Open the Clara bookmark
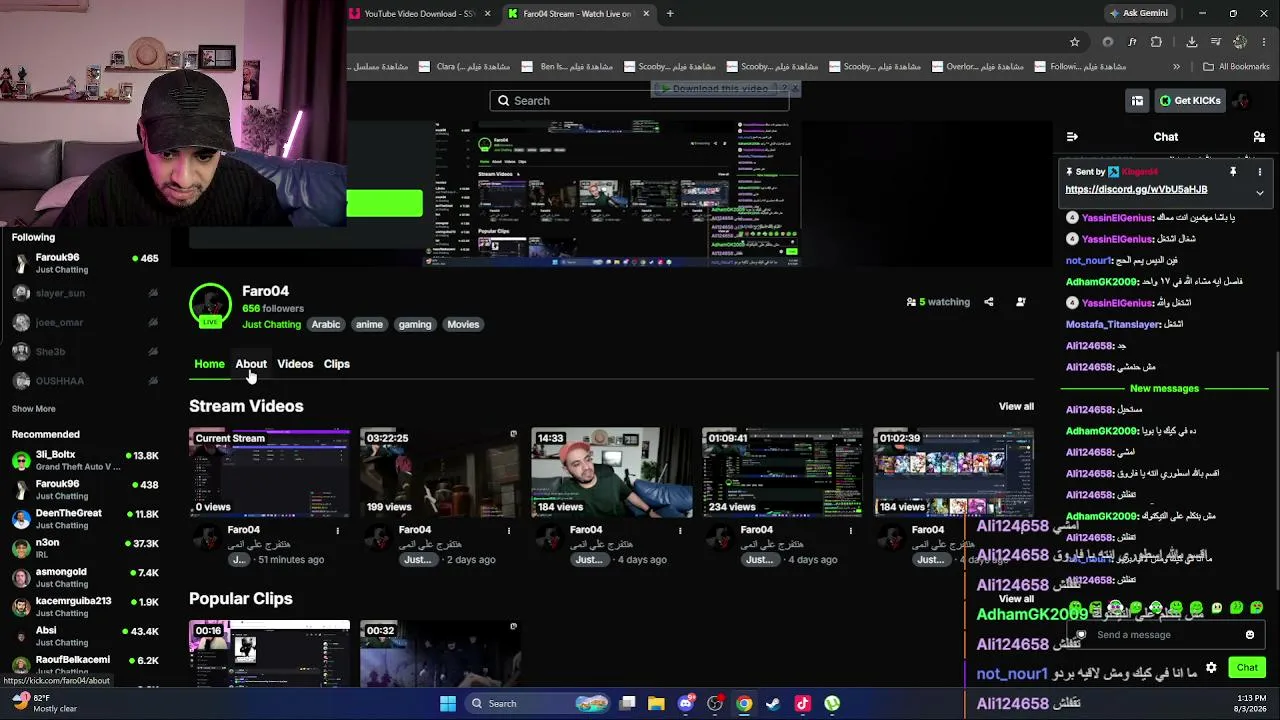Screen dimensions: 1280x720 coord(465,67)
